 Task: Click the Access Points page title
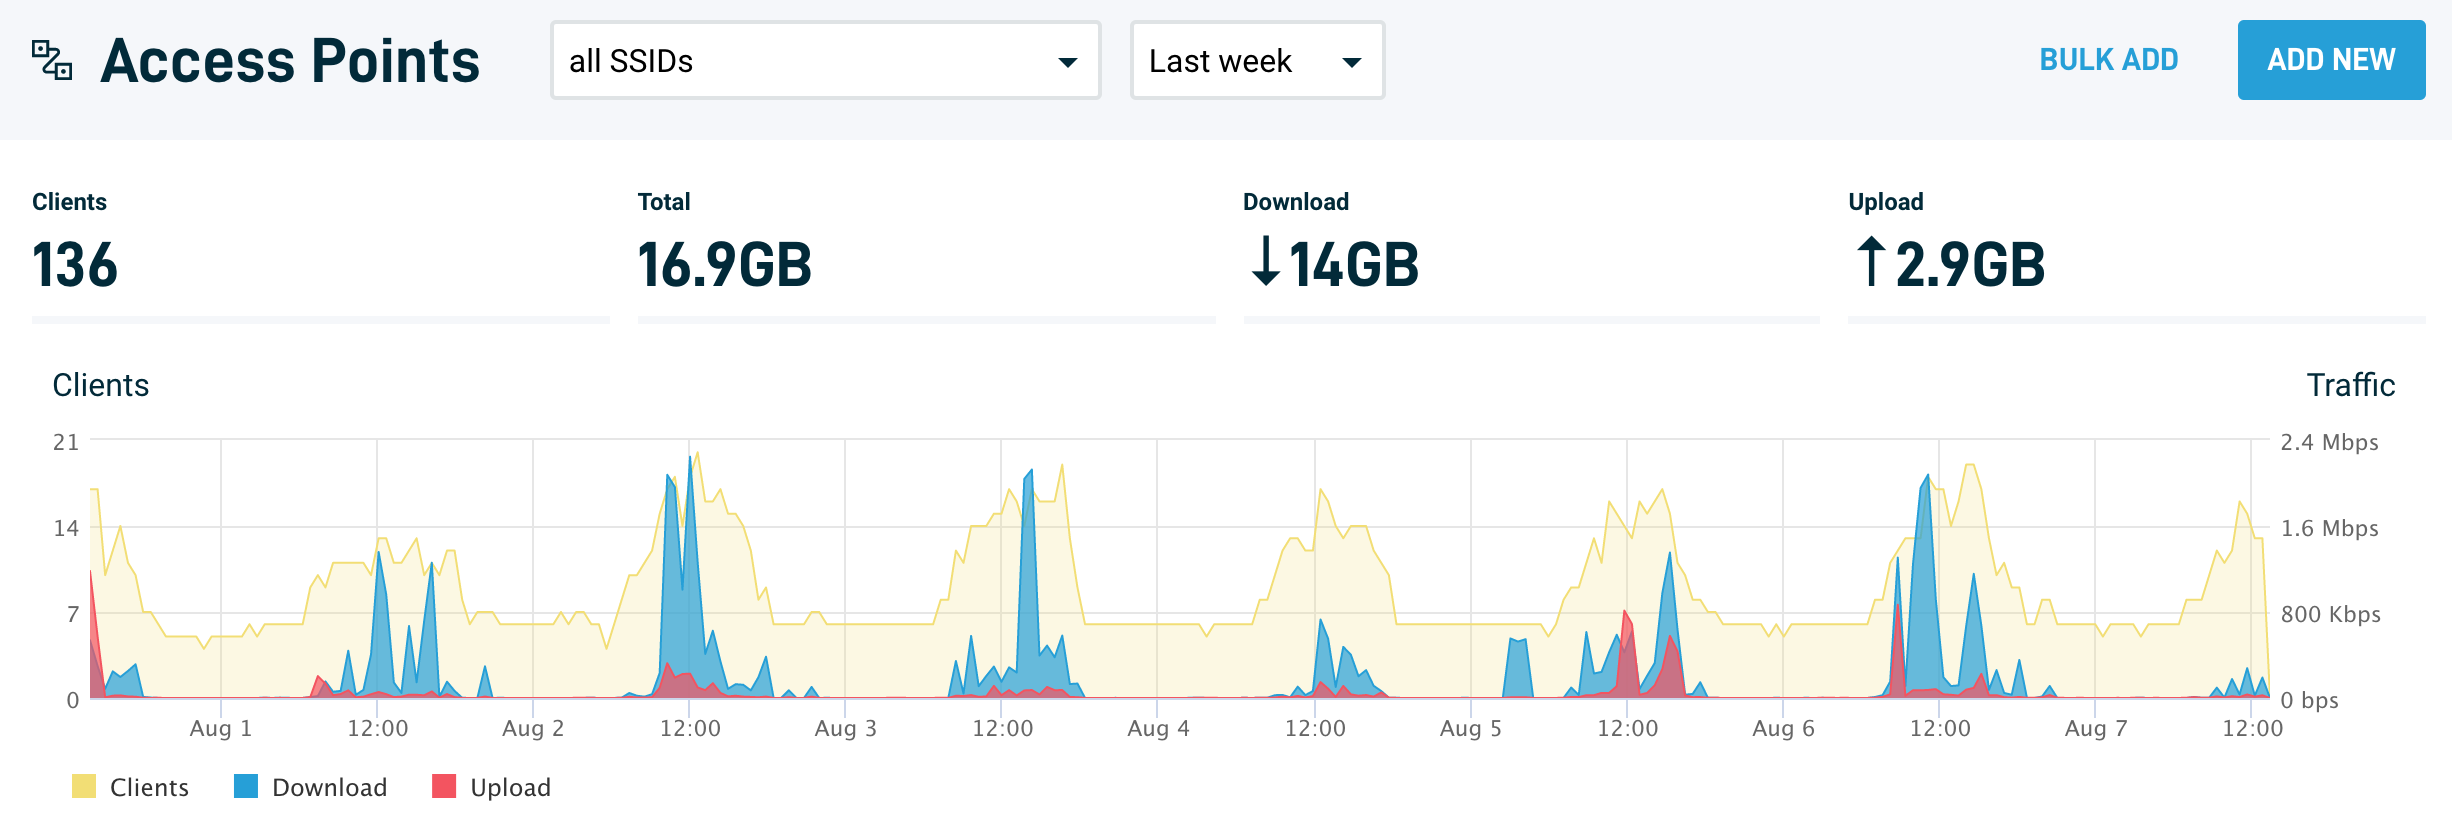pyautogui.click(x=290, y=61)
